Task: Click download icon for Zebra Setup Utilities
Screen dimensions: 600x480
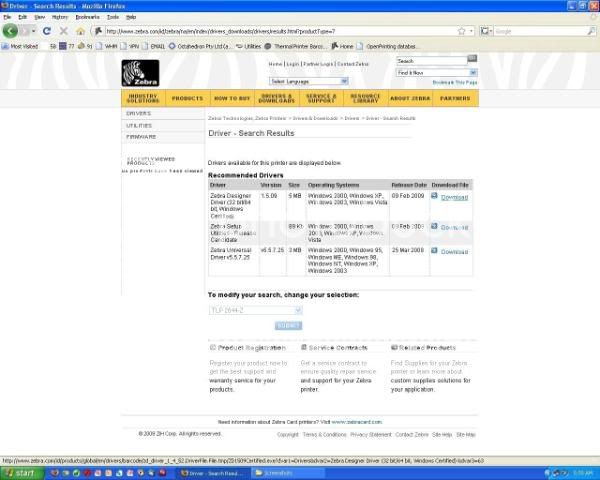Action: point(434,226)
